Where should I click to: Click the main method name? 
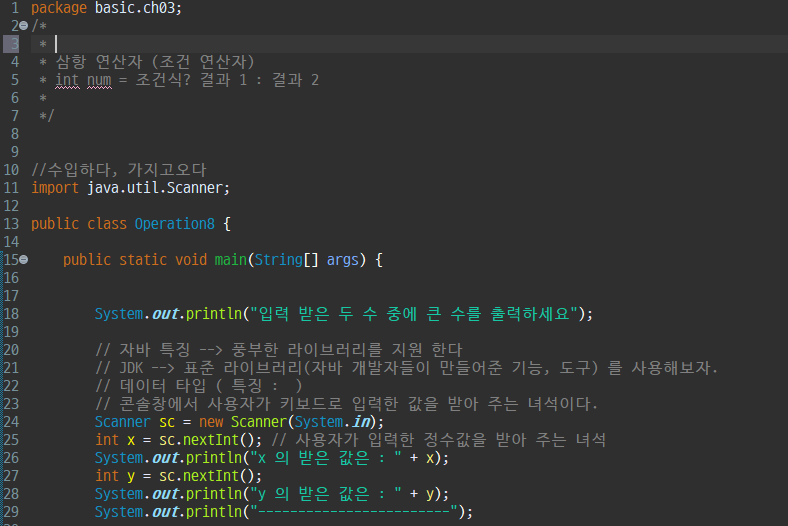point(230,260)
